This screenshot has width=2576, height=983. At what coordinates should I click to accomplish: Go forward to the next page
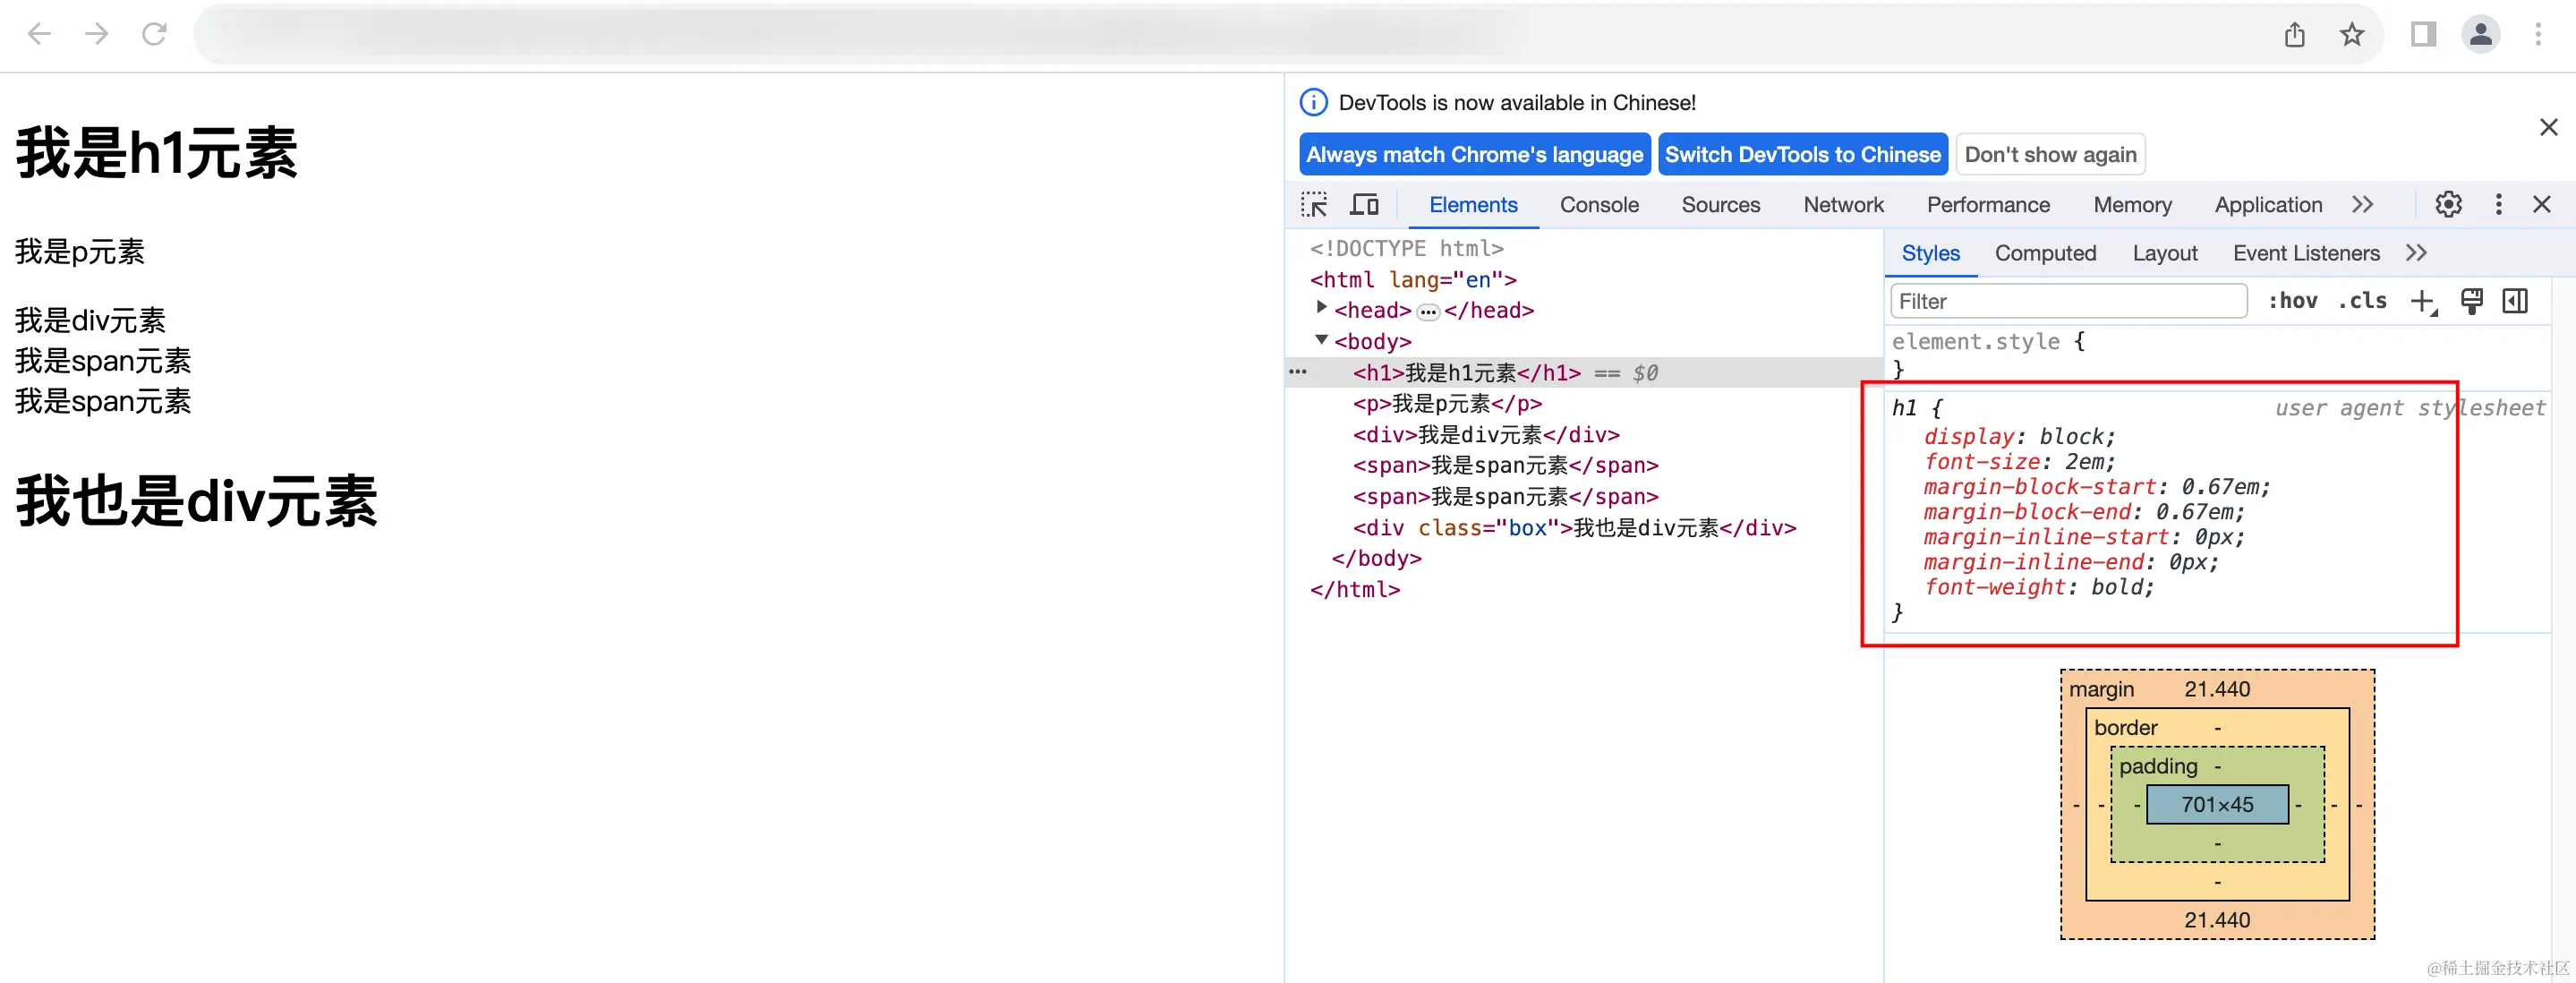click(97, 35)
